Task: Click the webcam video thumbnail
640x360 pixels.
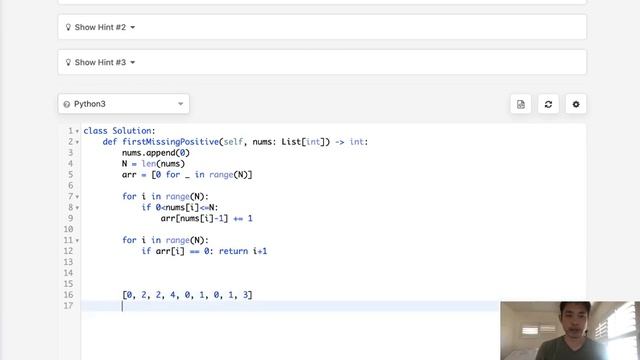Action: point(570,331)
